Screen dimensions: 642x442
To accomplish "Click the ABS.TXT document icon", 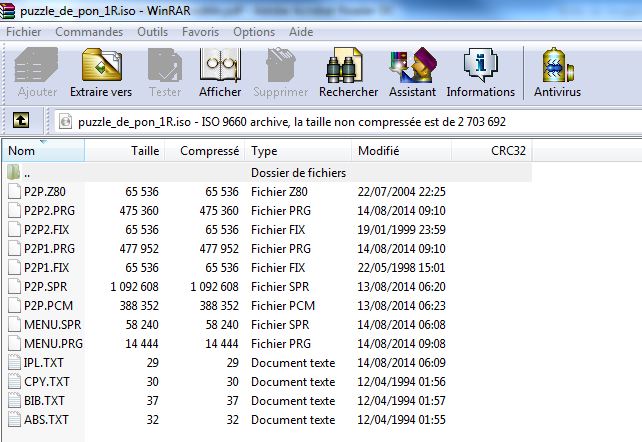I will pos(14,419).
